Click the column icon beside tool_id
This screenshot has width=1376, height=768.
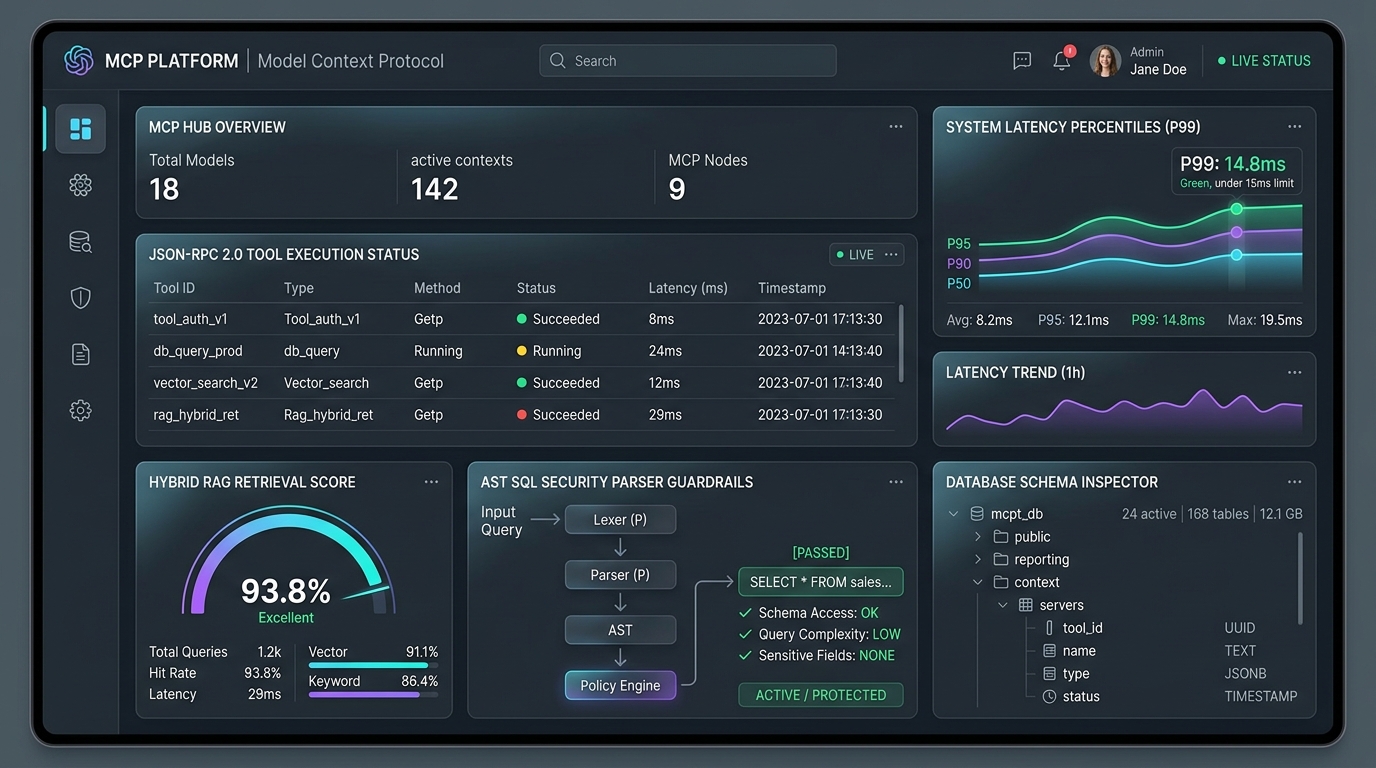(x=1049, y=628)
